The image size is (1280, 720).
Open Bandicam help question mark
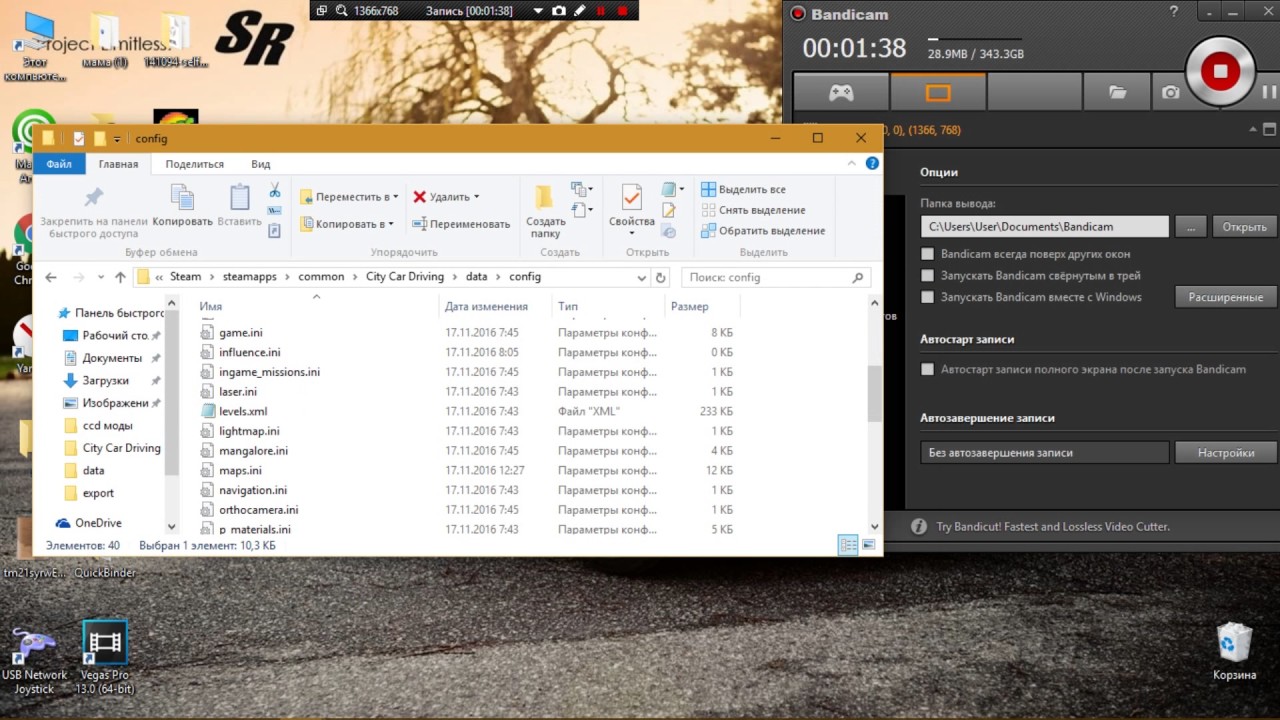(x=1174, y=11)
